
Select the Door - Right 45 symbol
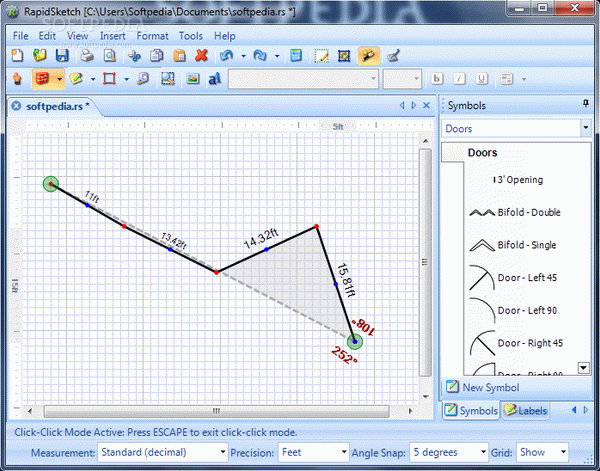point(516,343)
